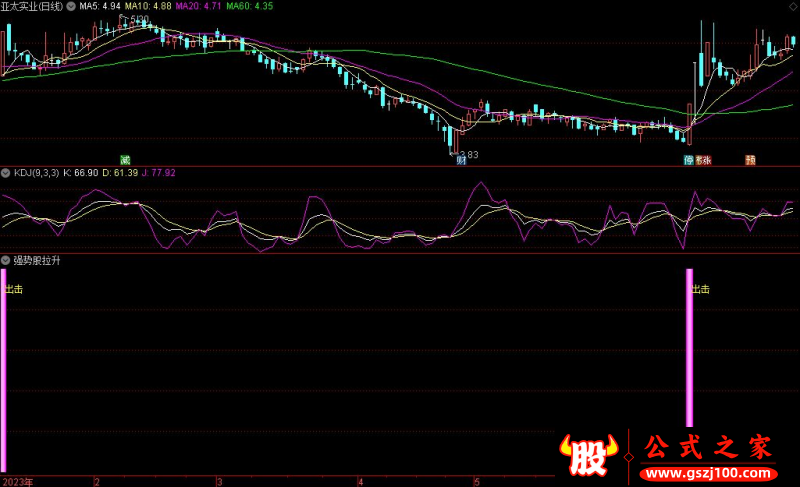This screenshot has width=800, height=487.
Task: Click the 2023年 label on time axis
Action: 17,481
